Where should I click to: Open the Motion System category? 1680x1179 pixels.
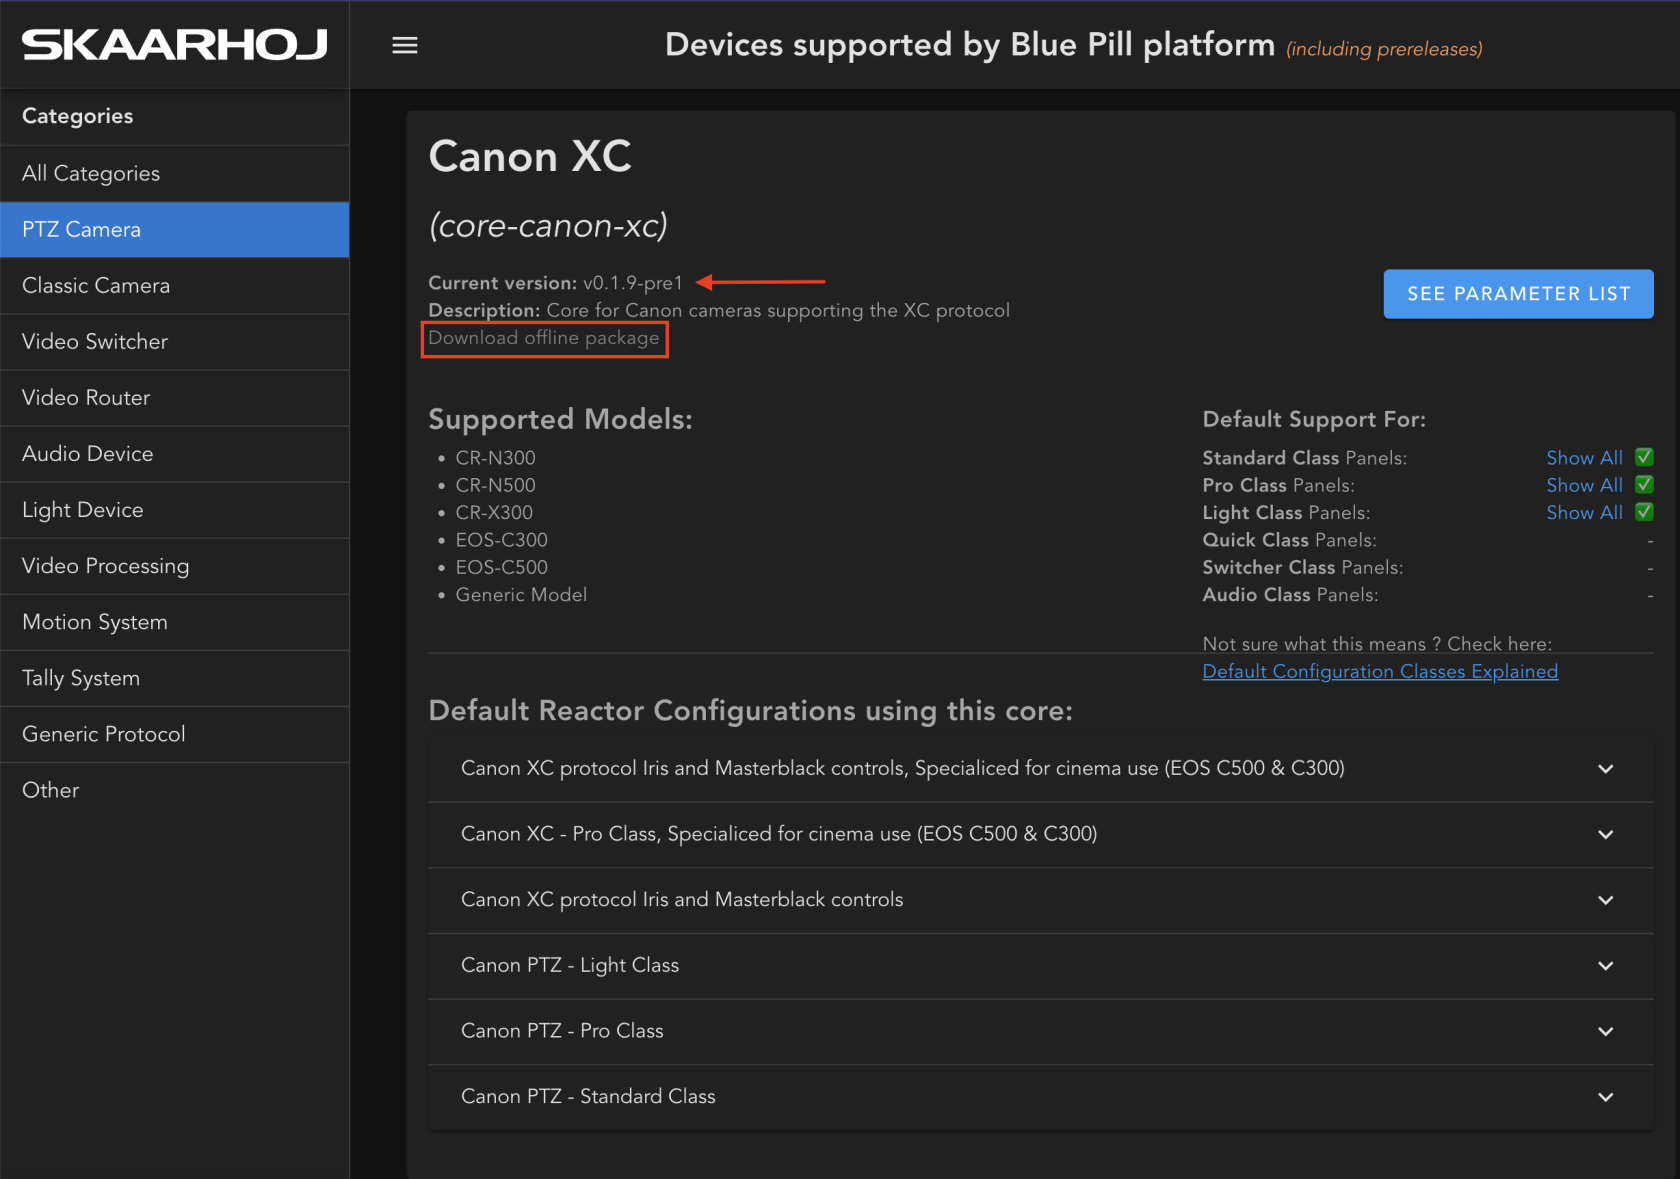(174, 621)
